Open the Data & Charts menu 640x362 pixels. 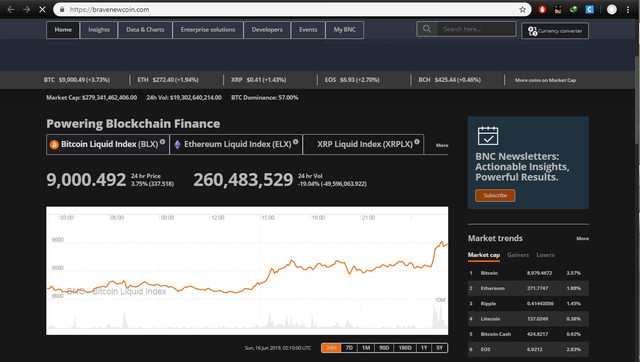click(x=145, y=30)
